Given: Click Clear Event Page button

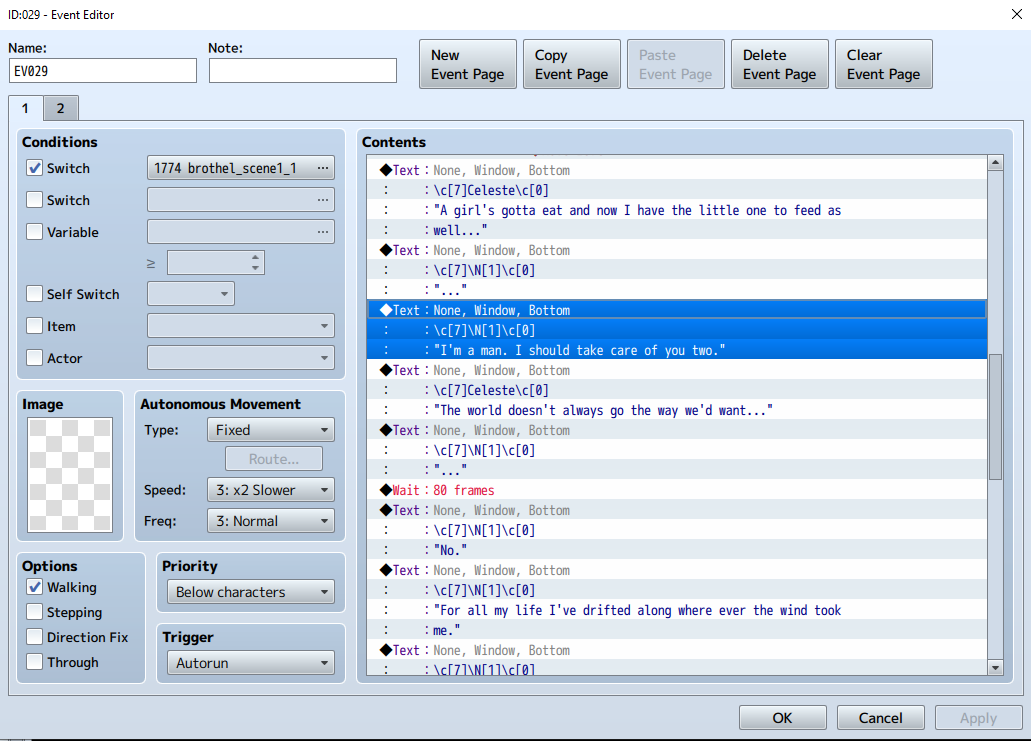Looking at the screenshot, I should [884, 64].
